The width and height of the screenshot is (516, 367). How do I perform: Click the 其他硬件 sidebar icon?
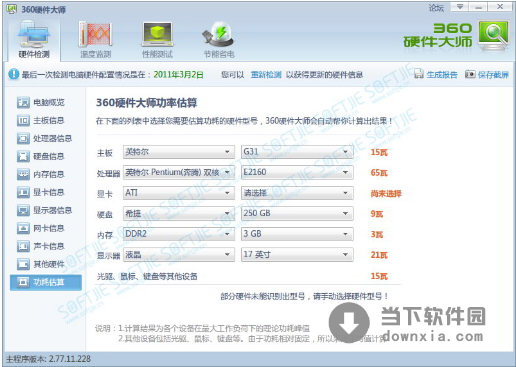click(x=23, y=264)
